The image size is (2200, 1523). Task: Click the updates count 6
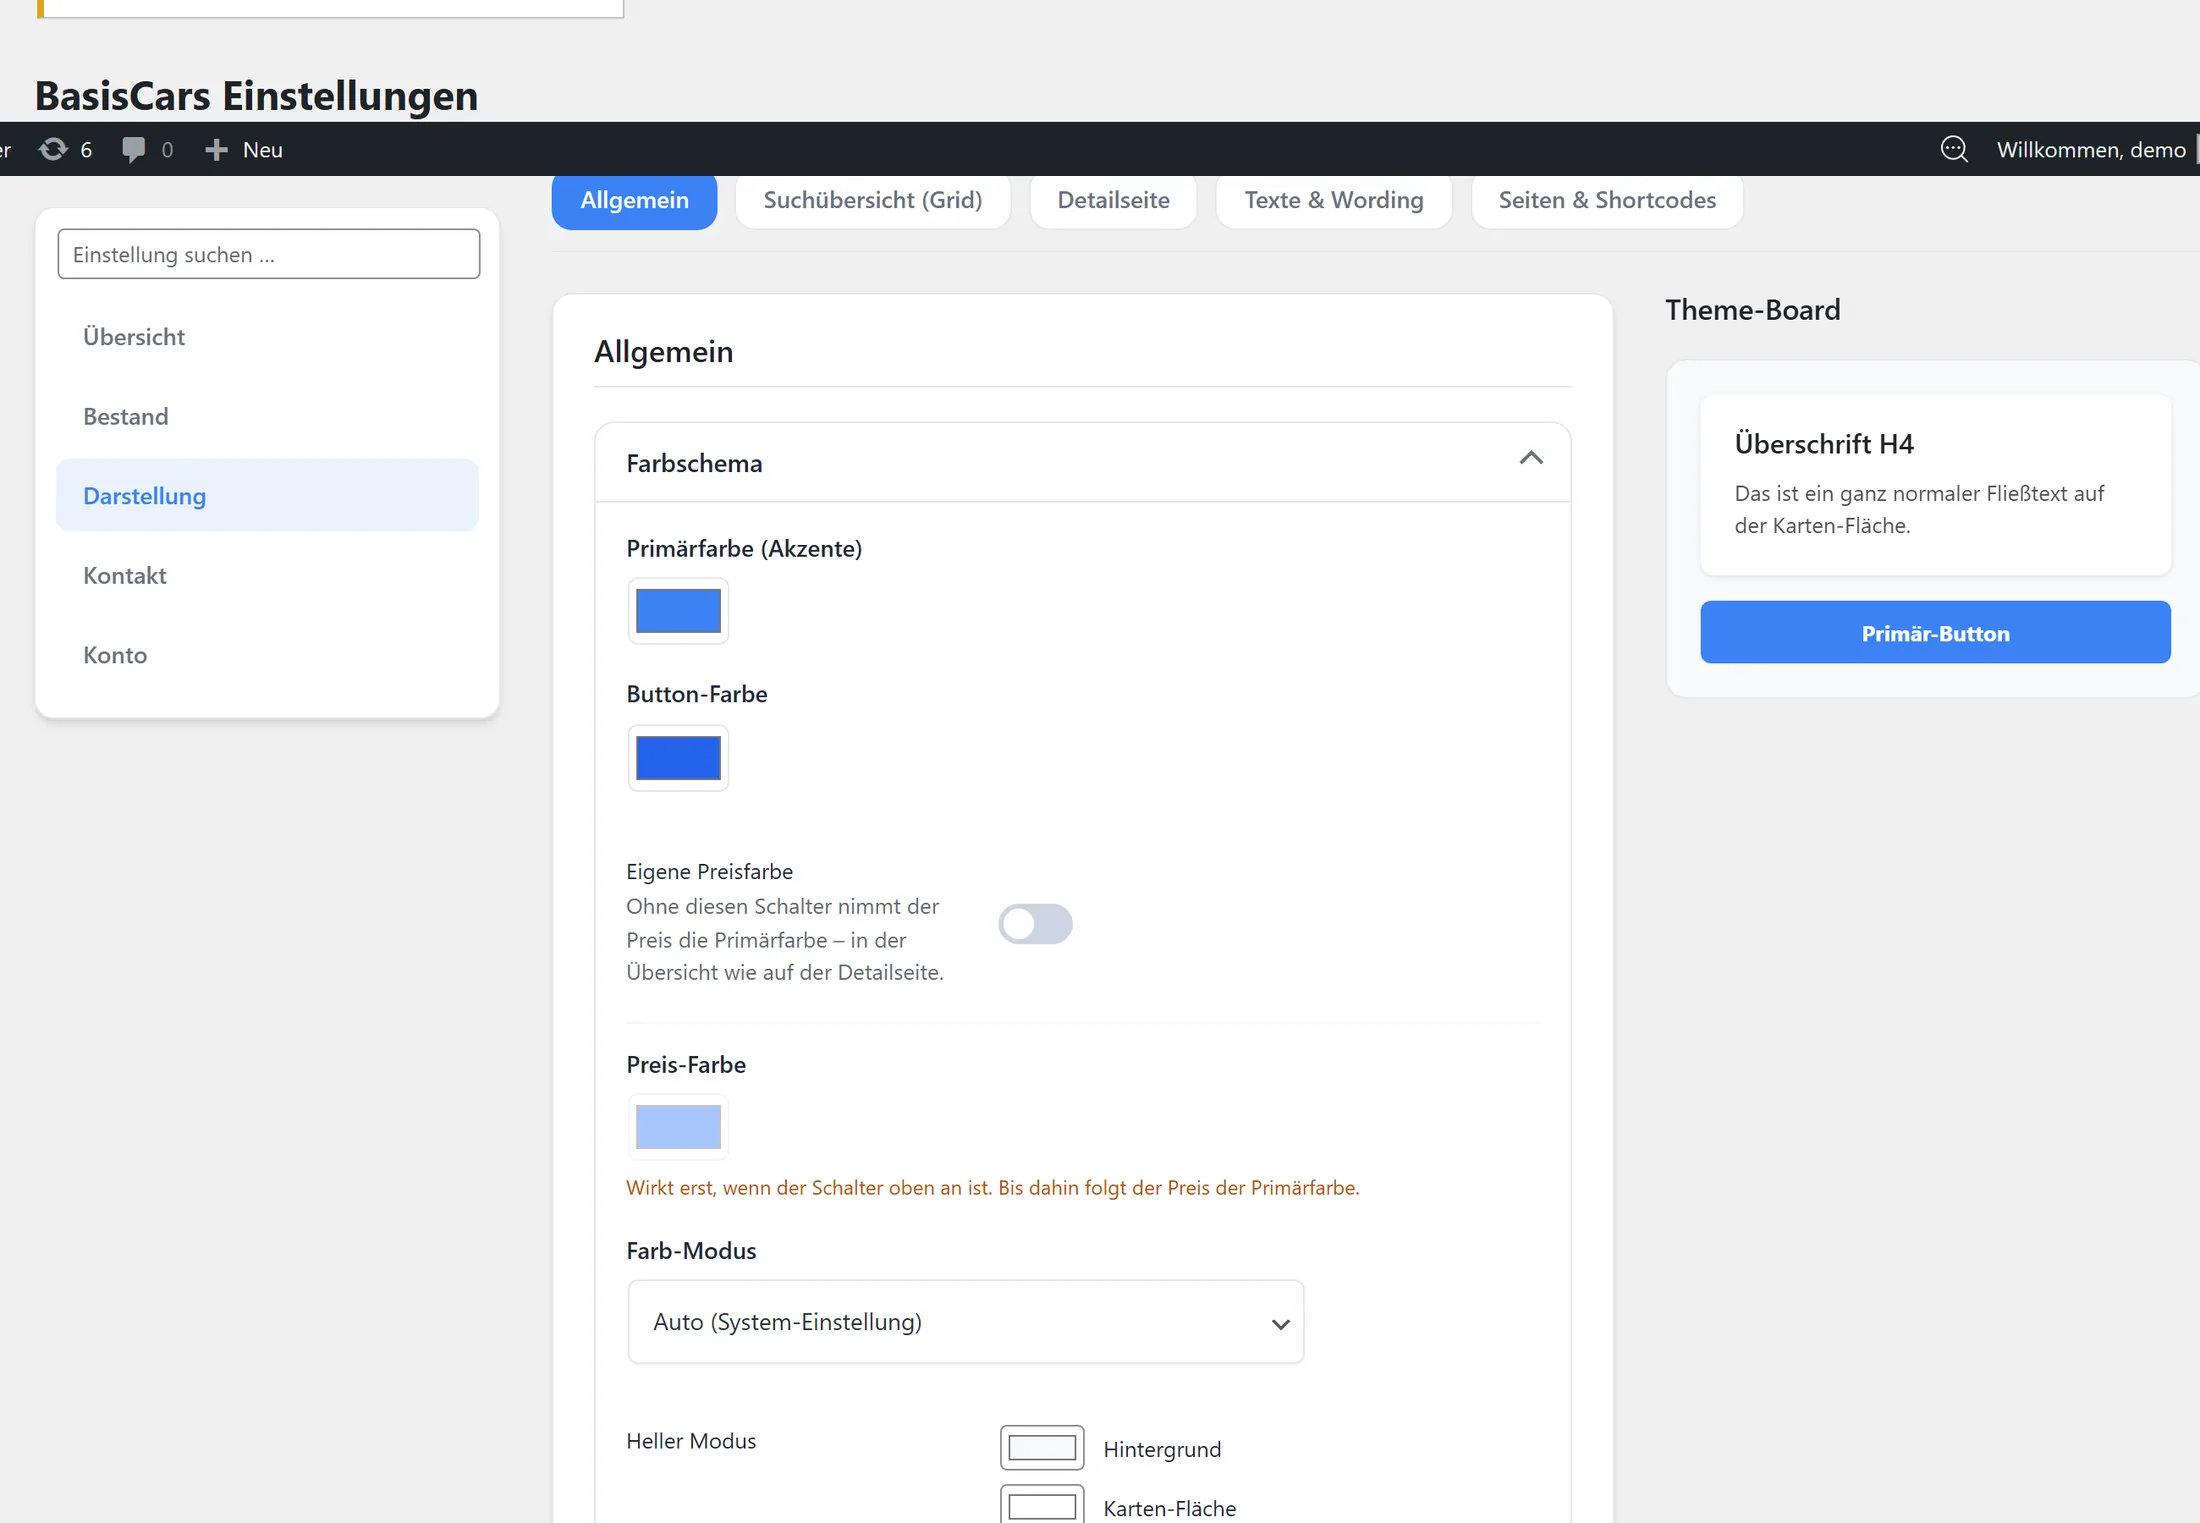coord(86,150)
